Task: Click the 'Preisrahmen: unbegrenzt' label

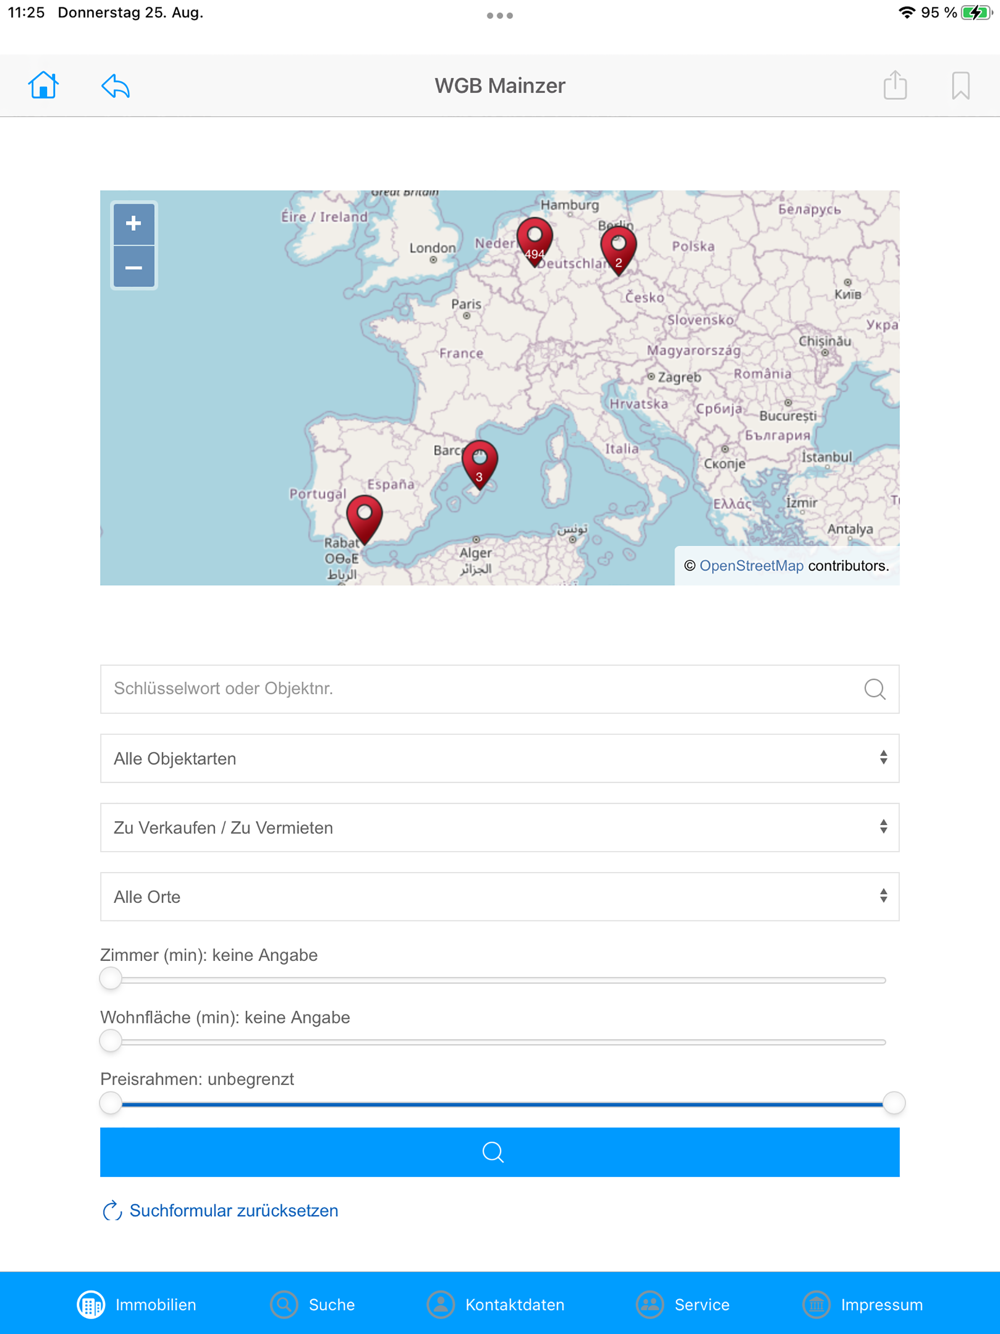Action: (x=197, y=1079)
